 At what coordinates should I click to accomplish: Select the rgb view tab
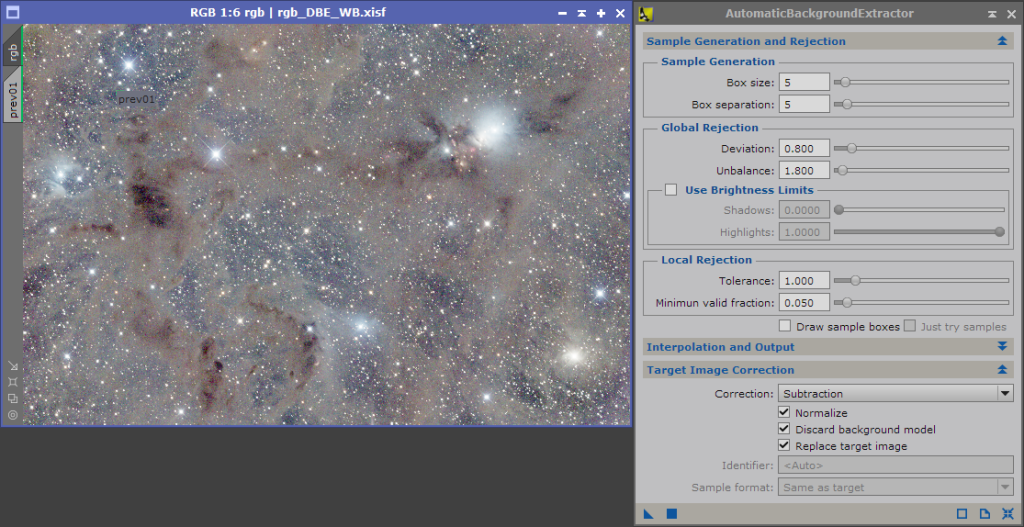(14, 53)
